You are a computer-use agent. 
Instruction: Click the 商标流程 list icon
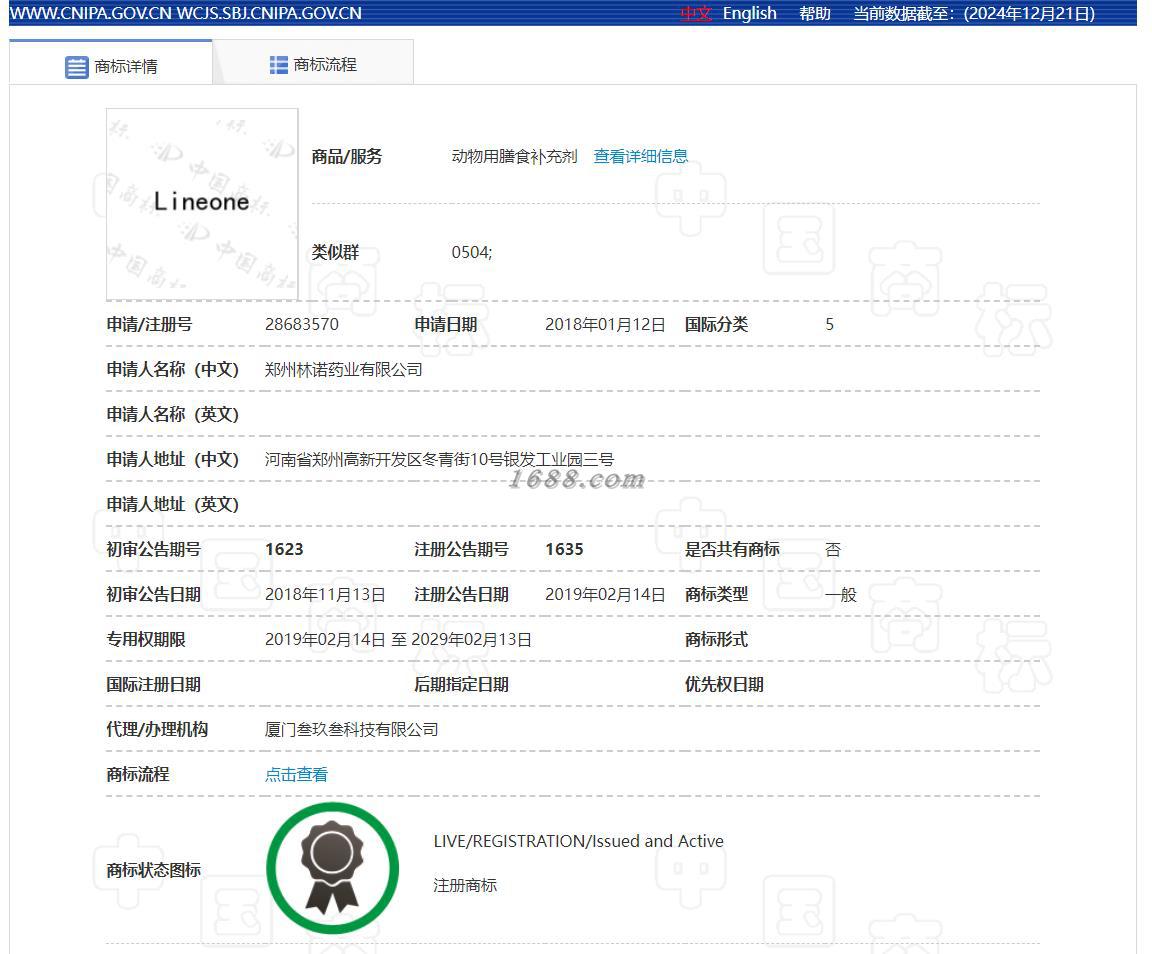tap(278, 65)
